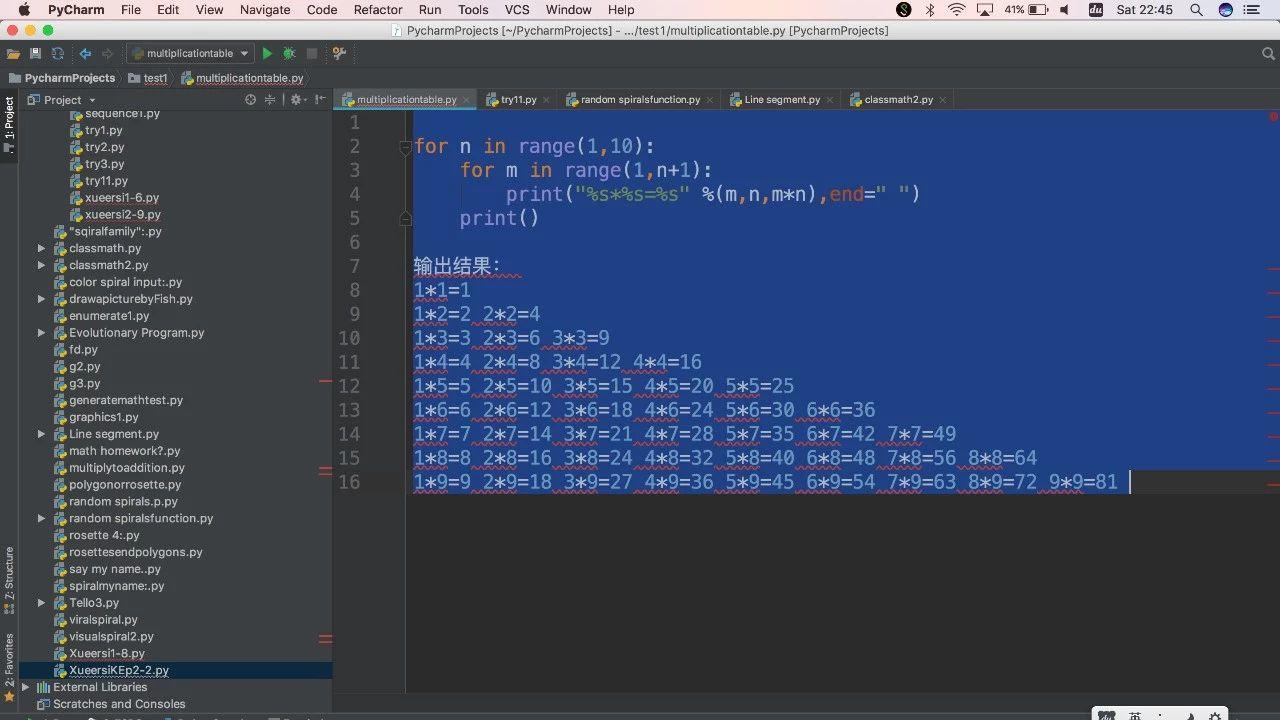Viewport: 1280px width, 720px height.
Task: Switch to the try11.py editor tab
Action: point(519,100)
